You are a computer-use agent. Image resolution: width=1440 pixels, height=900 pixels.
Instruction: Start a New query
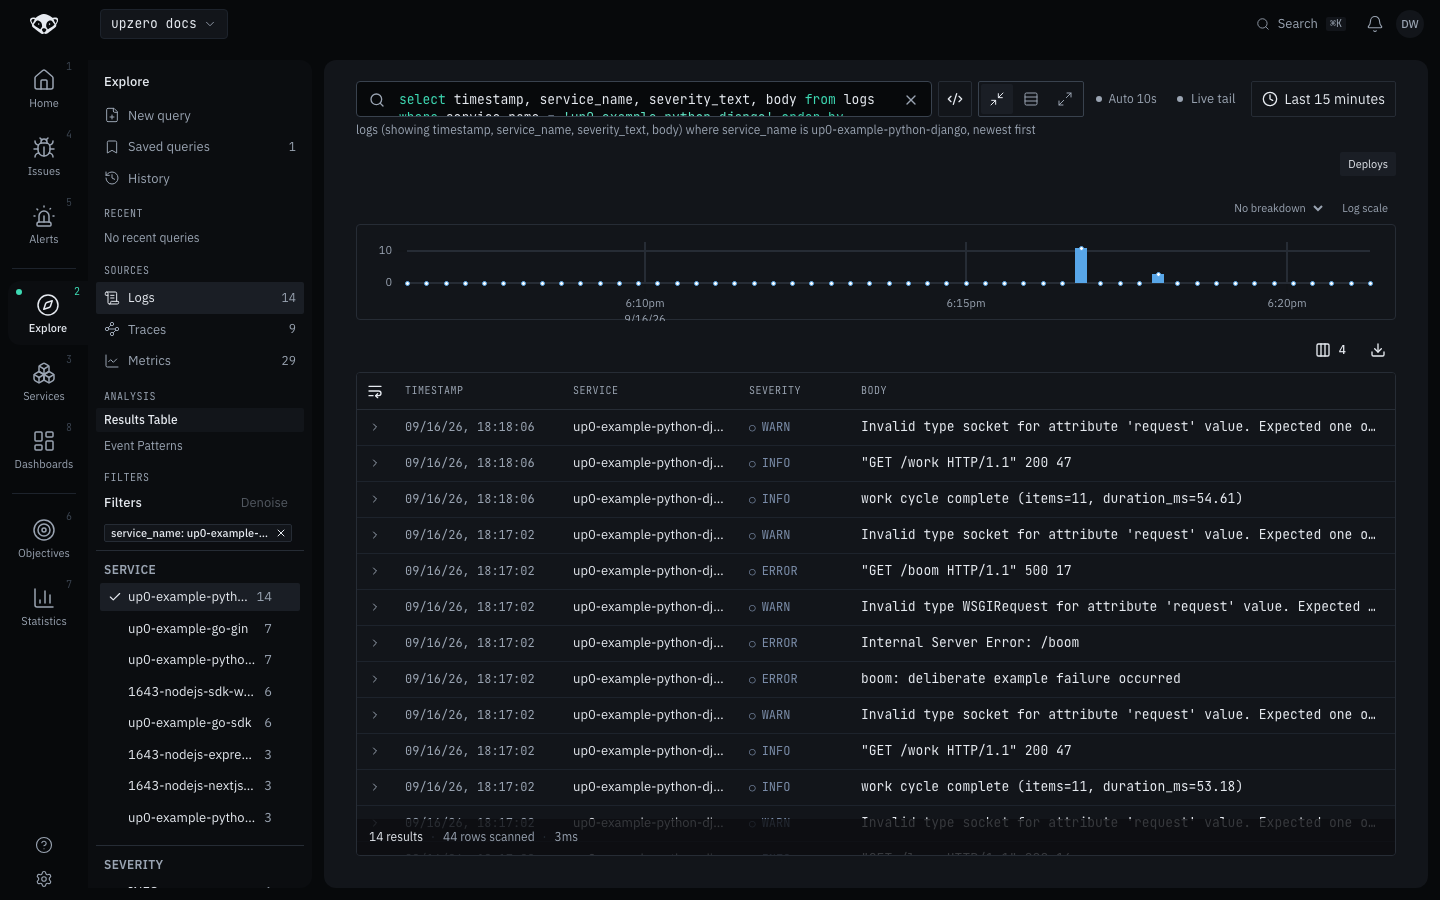tap(200, 115)
